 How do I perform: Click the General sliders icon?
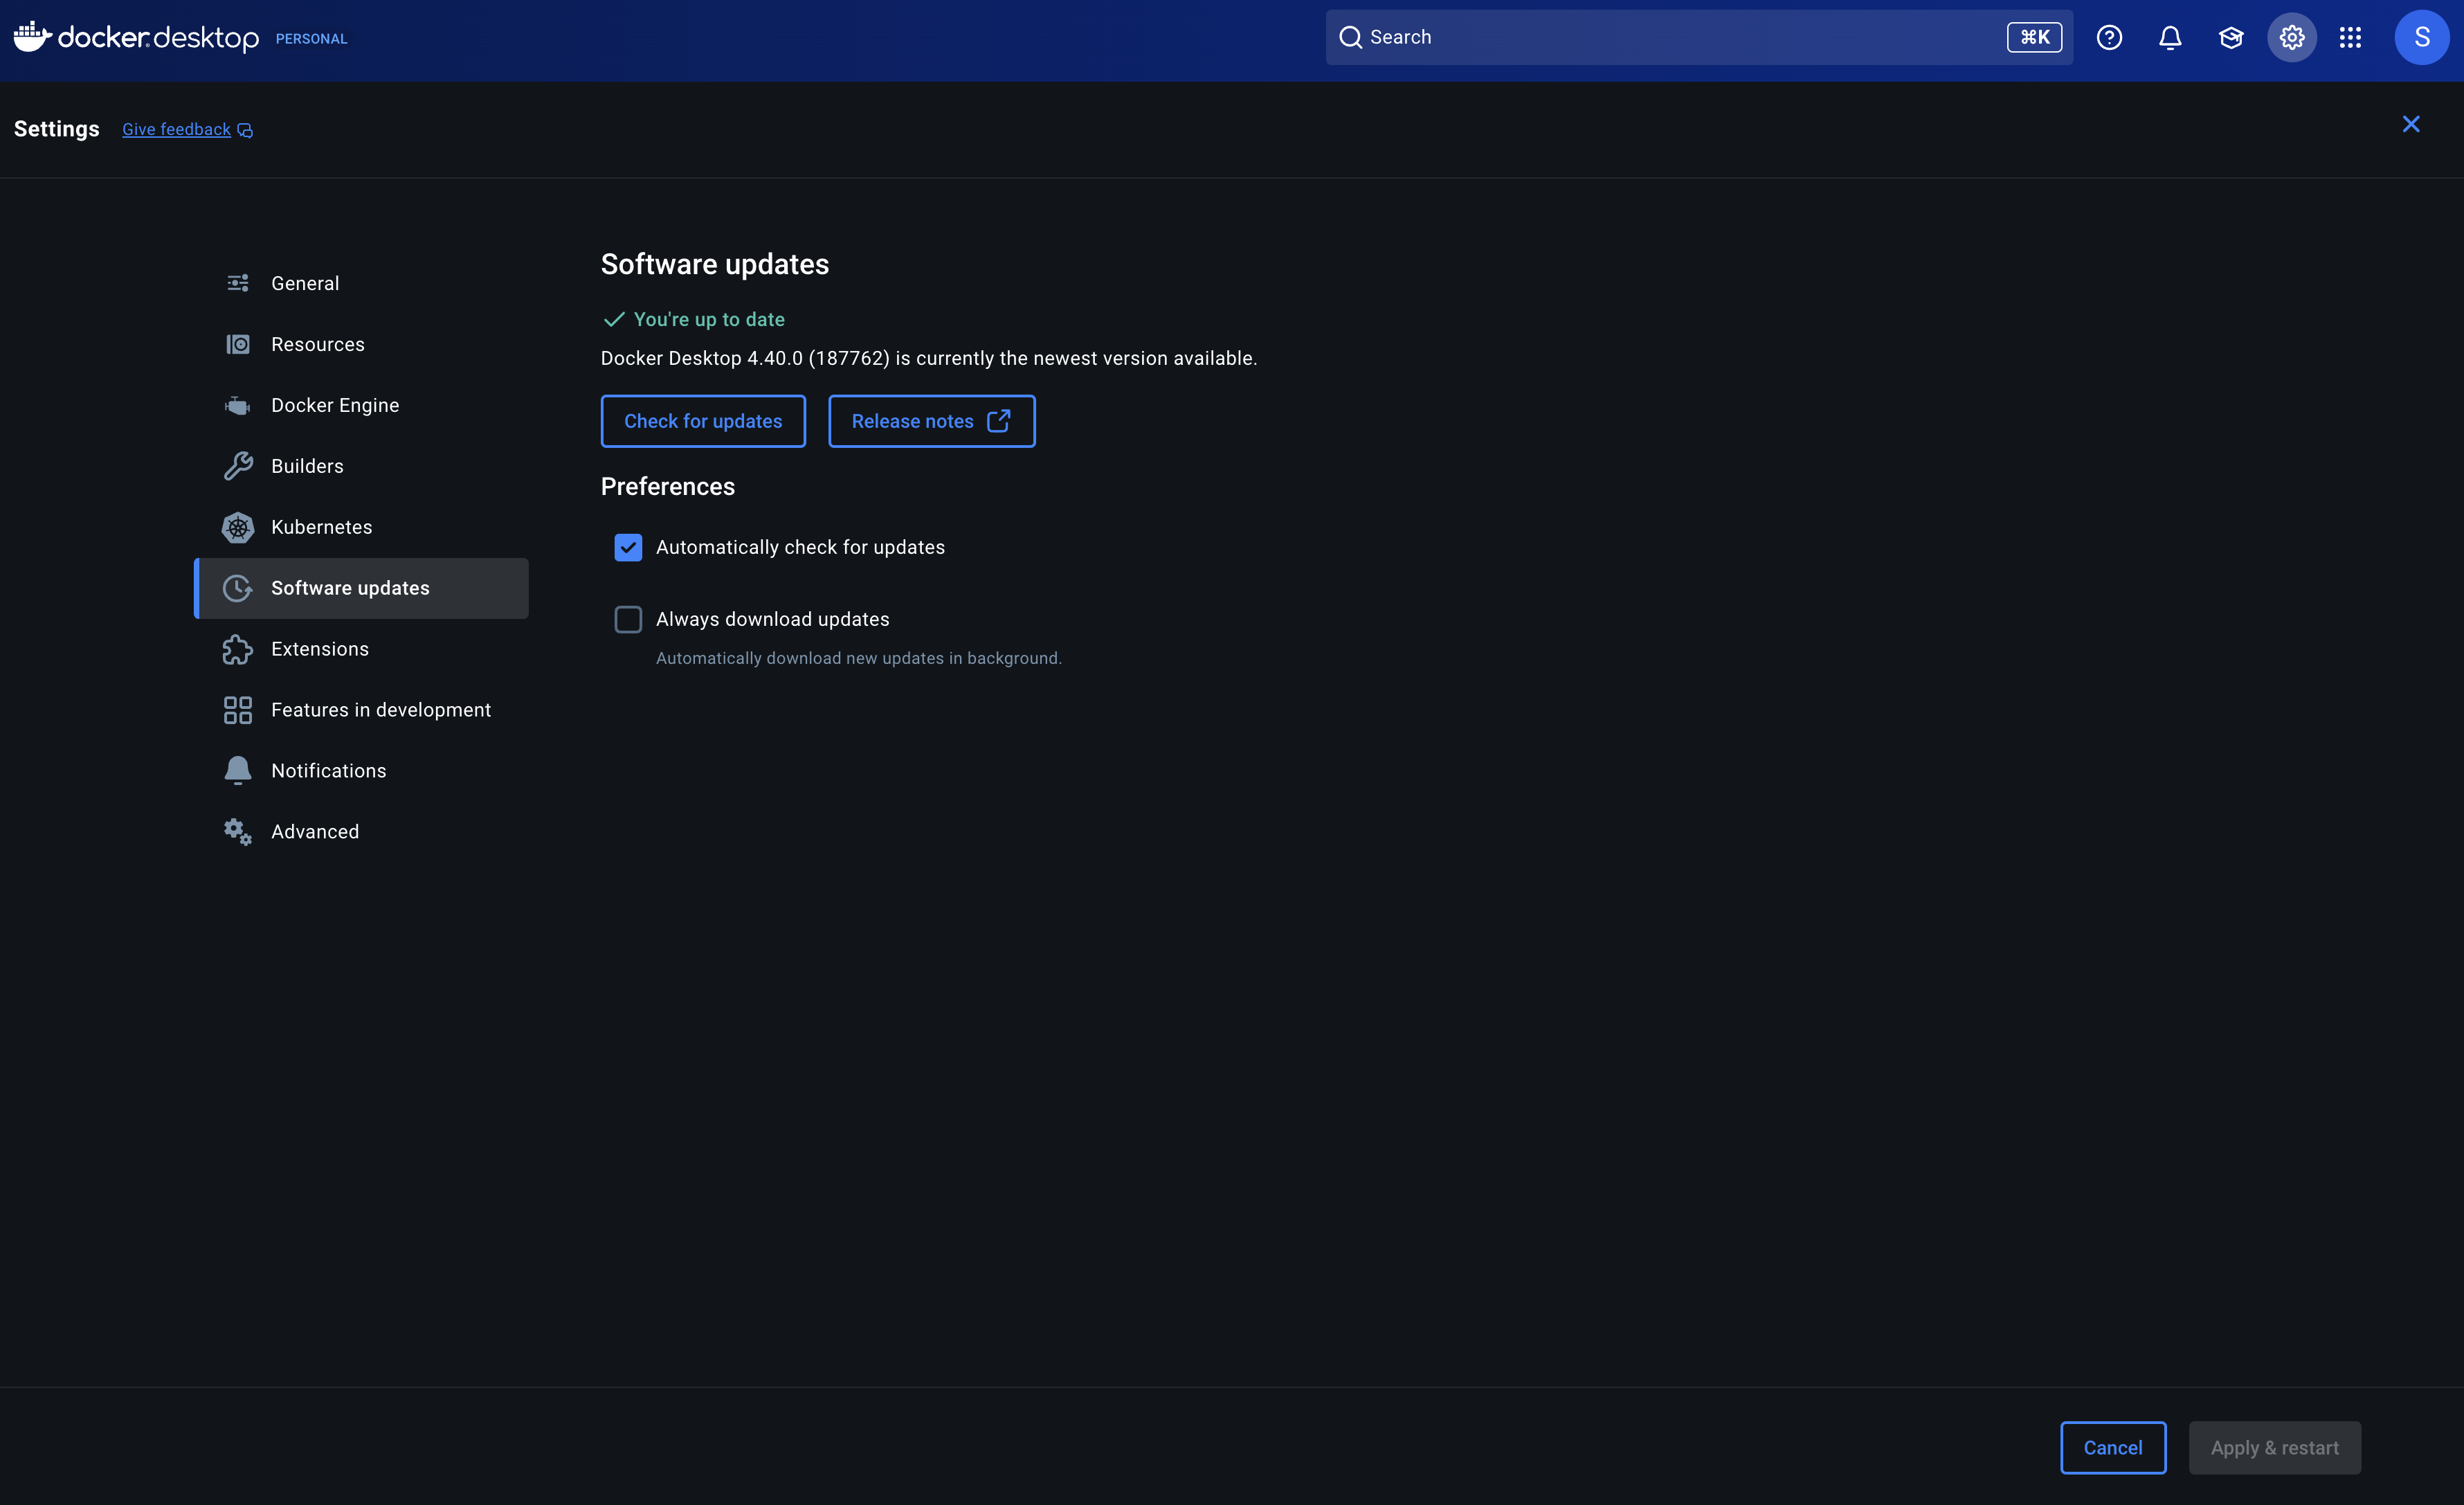pos(238,283)
